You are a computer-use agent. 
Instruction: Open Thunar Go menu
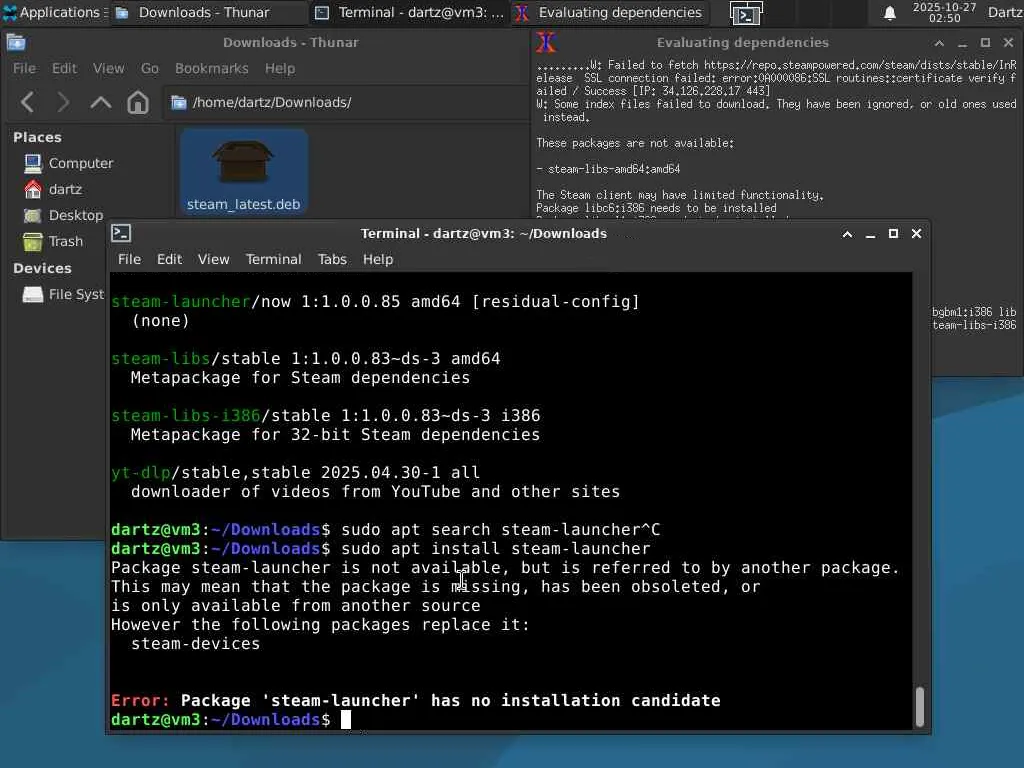[x=150, y=69]
